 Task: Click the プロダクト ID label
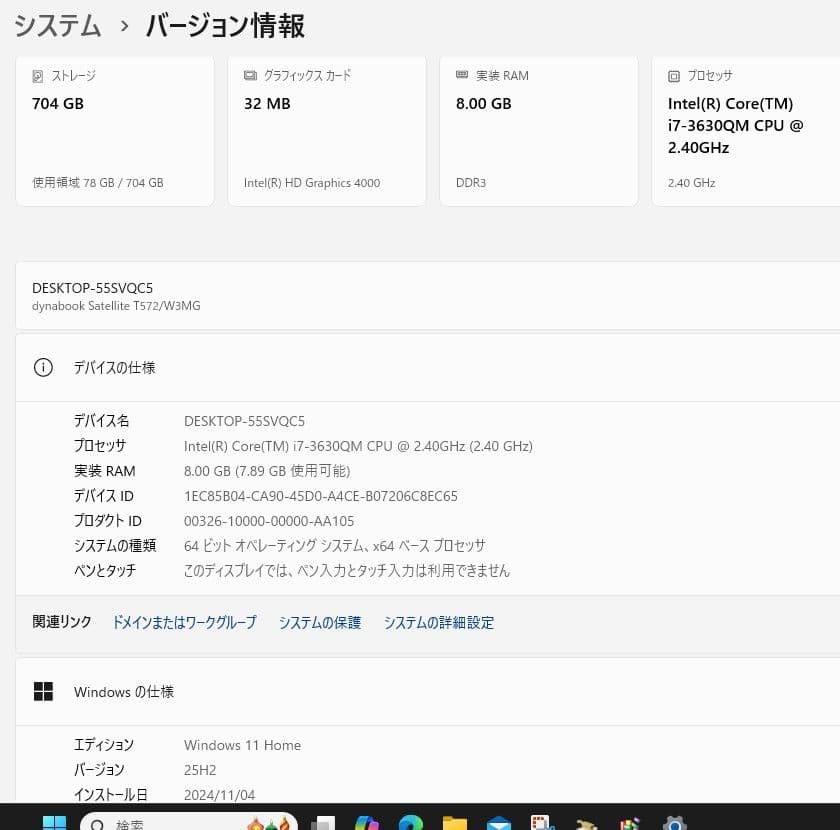click(x=108, y=521)
